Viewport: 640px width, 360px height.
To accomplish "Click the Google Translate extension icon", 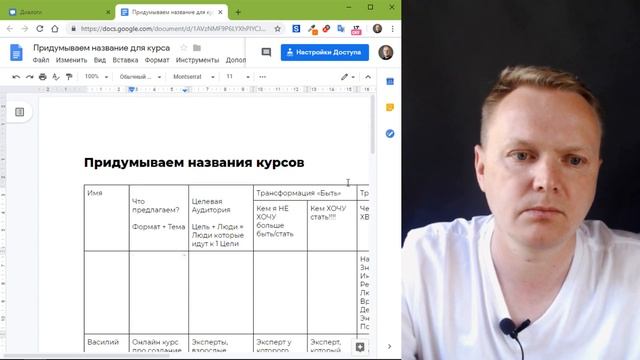I will [x=341, y=29].
